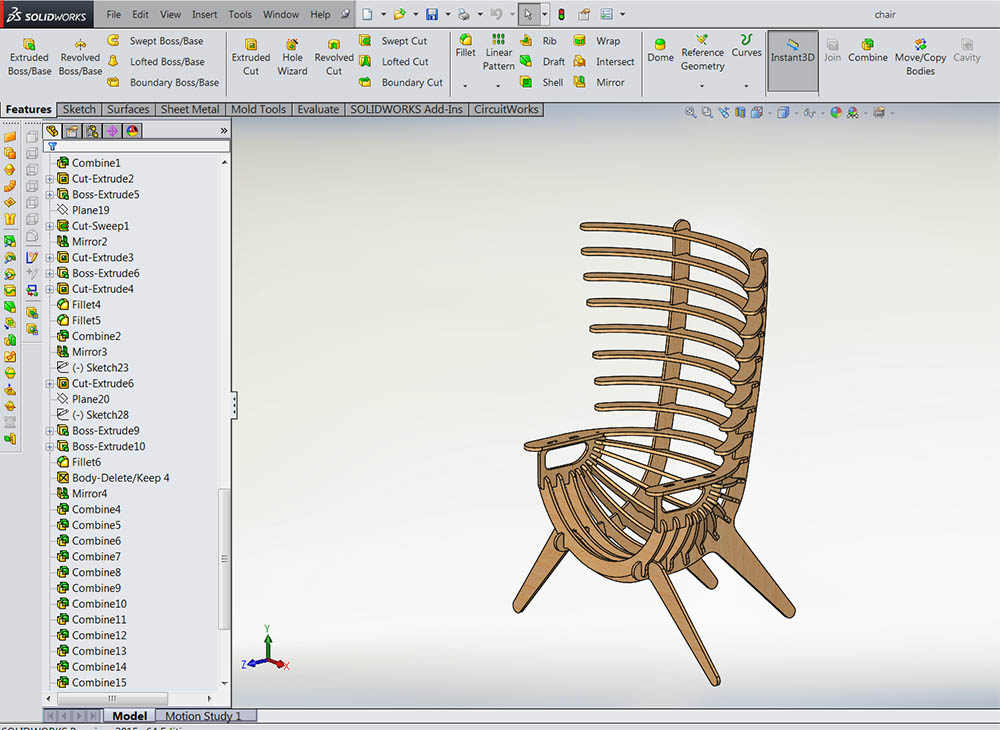
Task: Select the Dome tool
Action: [660, 50]
